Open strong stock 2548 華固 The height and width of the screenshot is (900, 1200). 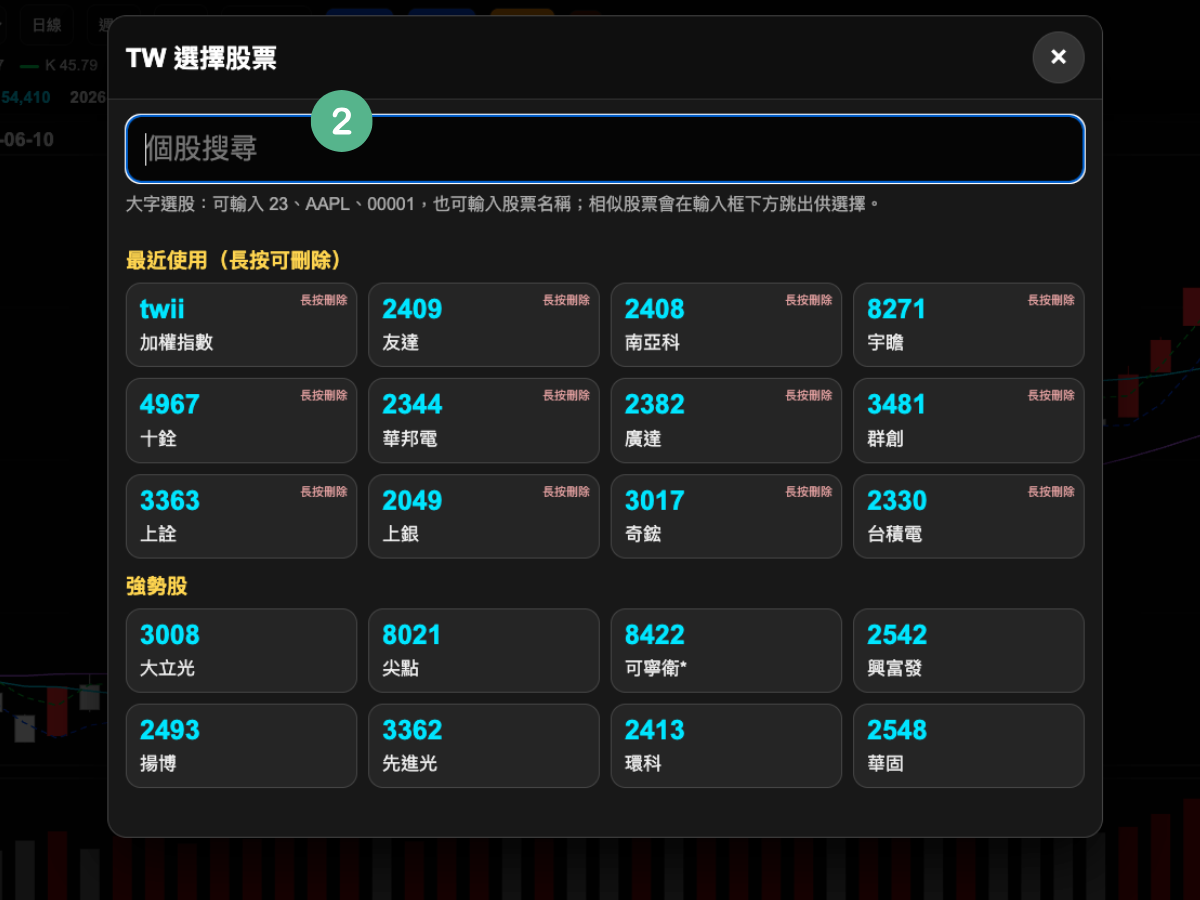969,746
